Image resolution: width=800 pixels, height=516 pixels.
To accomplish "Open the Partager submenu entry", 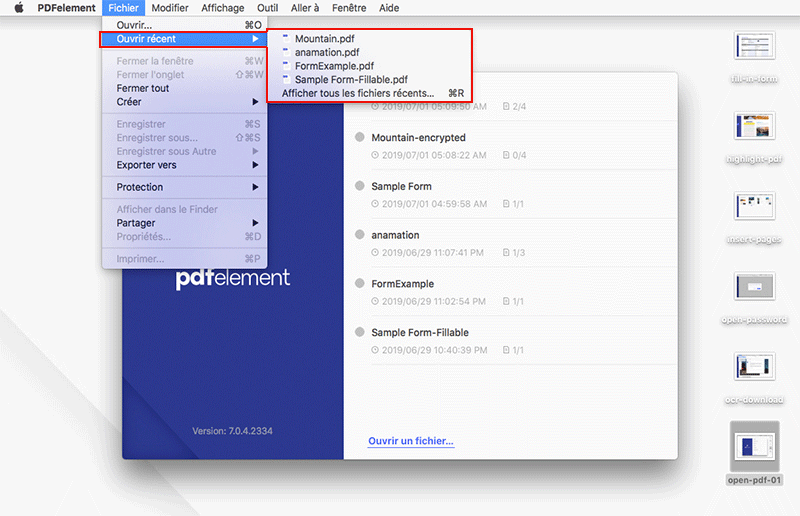I will (x=184, y=223).
